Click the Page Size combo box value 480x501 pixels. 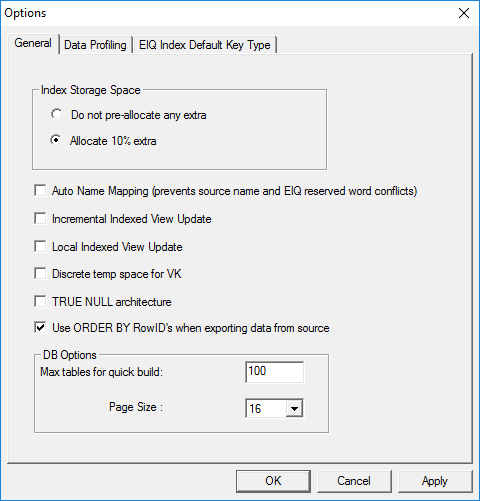pyautogui.click(x=266, y=408)
